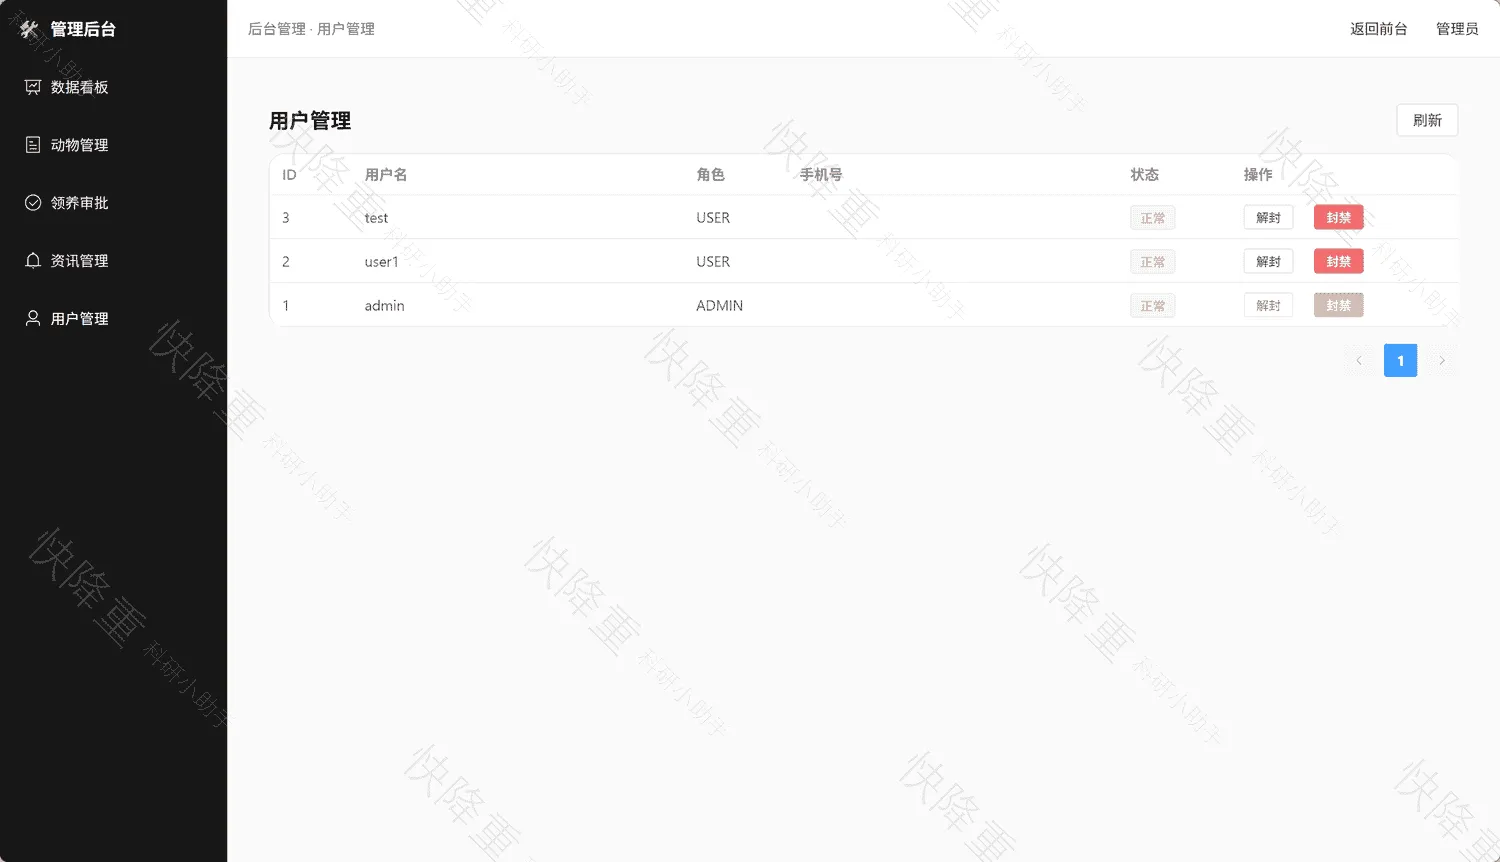Click the 状态 column header
This screenshot has height=862, width=1500.
pyautogui.click(x=1145, y=175)
